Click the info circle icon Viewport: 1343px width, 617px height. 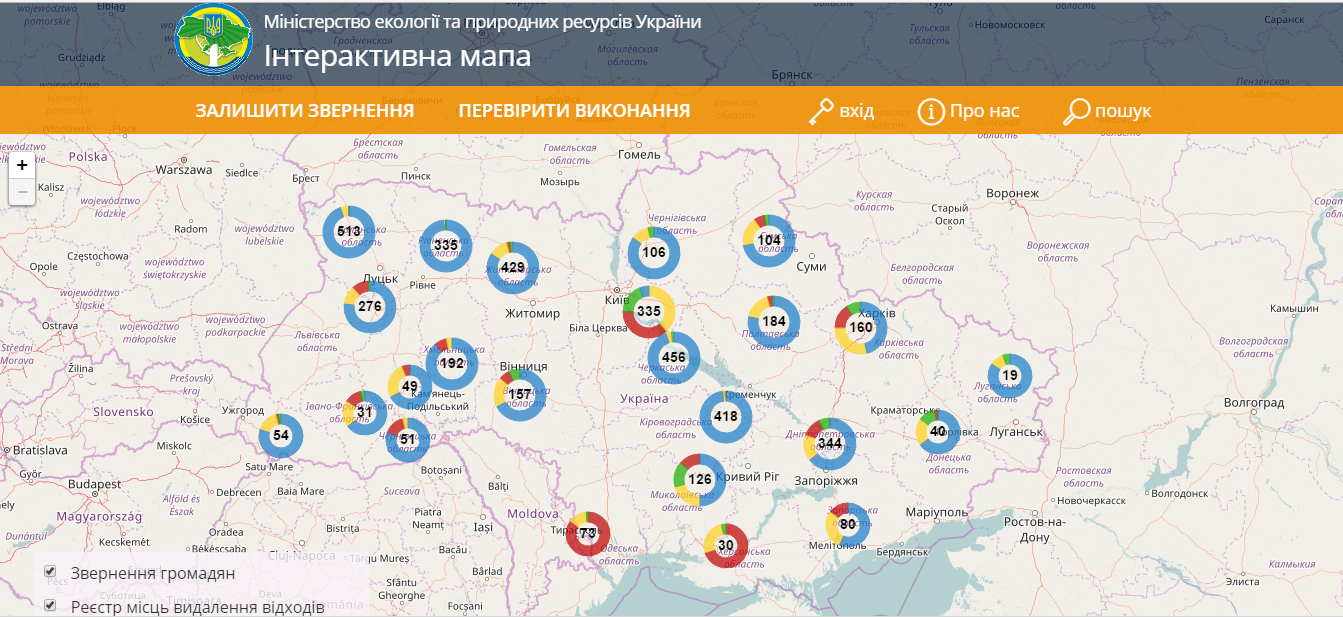tap(931, 111)
